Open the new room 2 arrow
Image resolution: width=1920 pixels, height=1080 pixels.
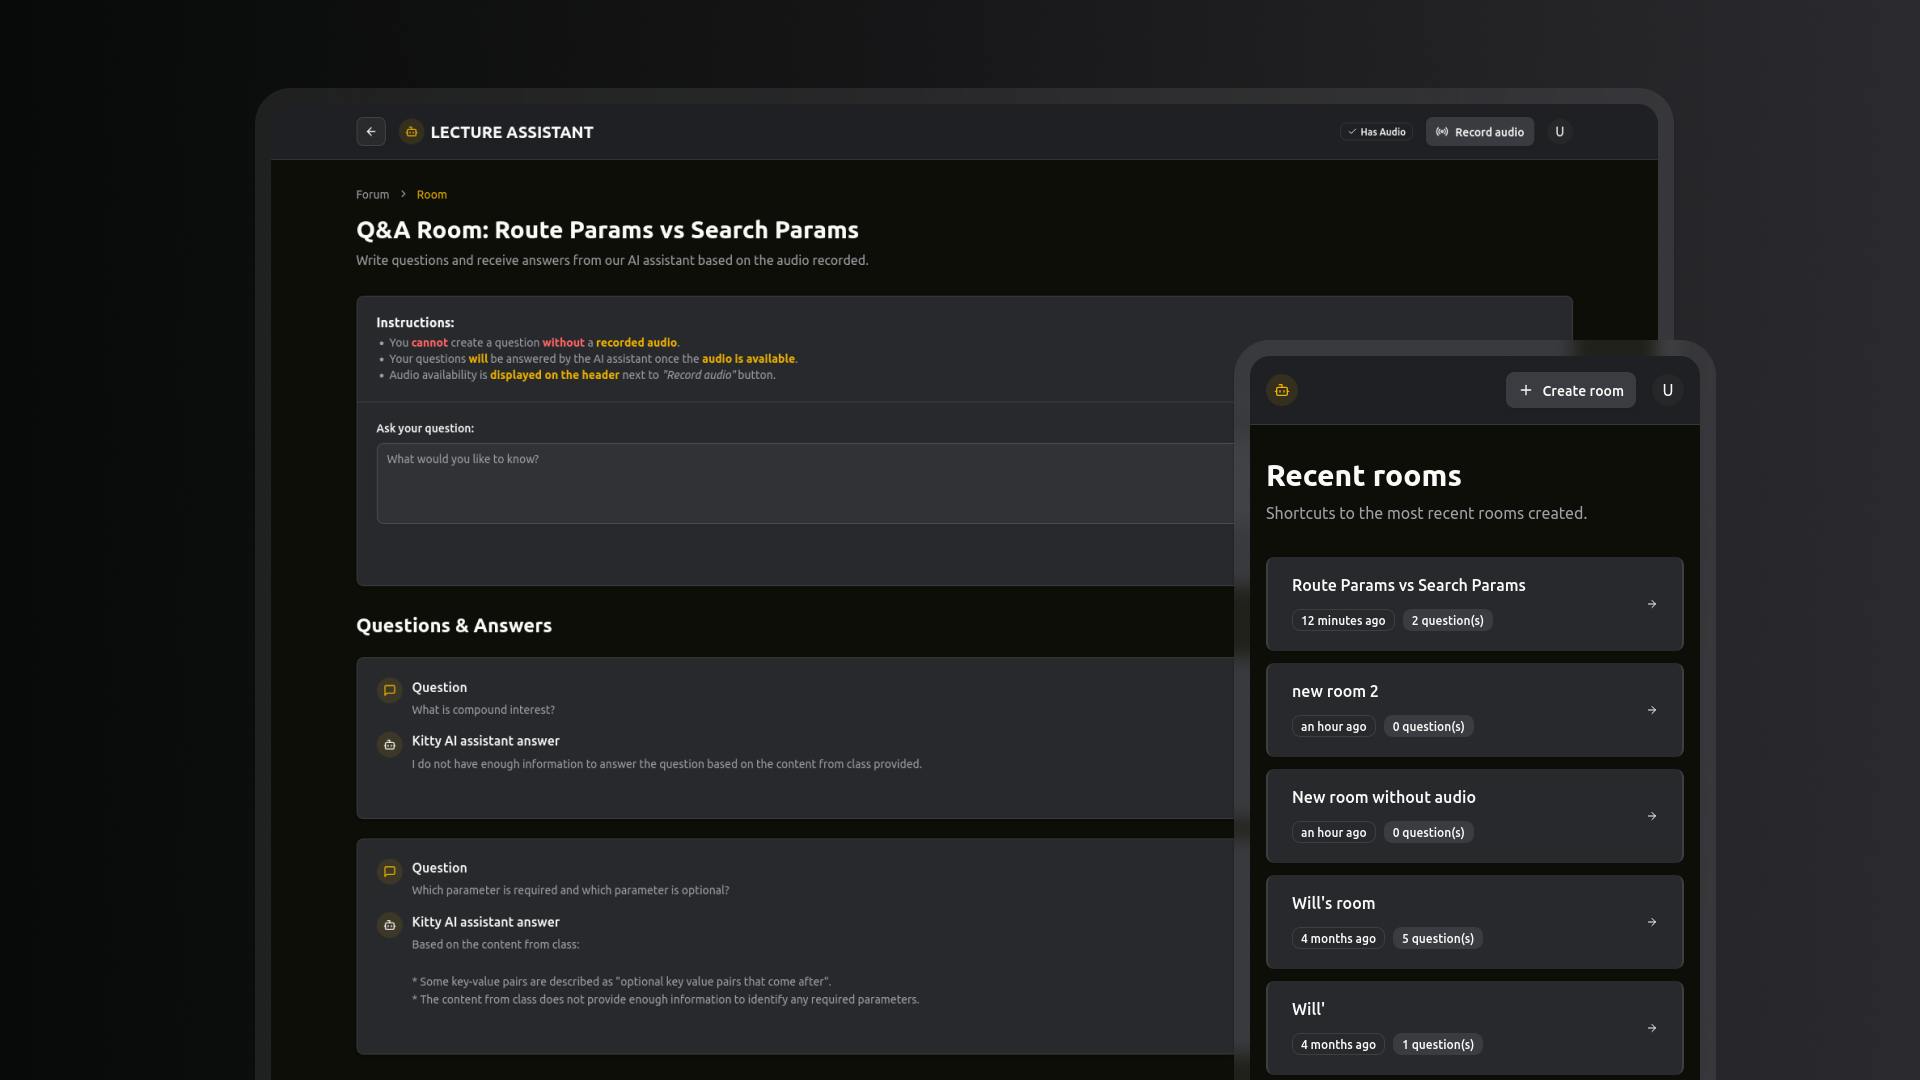point(1652,710)
